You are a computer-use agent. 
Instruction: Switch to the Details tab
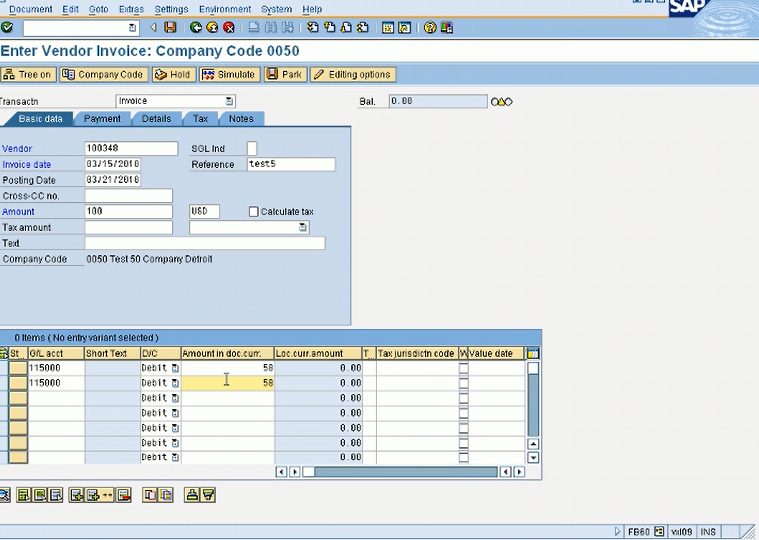[x=156, y=119]
